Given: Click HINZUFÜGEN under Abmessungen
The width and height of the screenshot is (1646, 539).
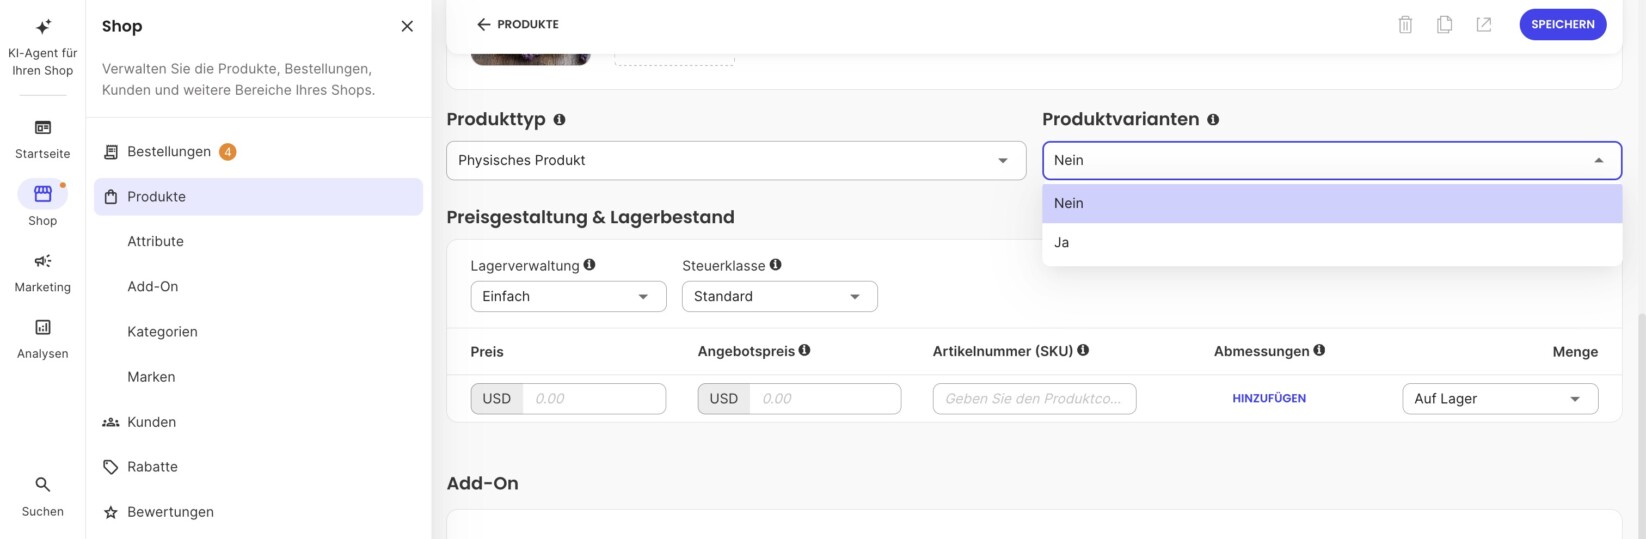Looking at the screenshot, I should click(x=1269, y=398).
